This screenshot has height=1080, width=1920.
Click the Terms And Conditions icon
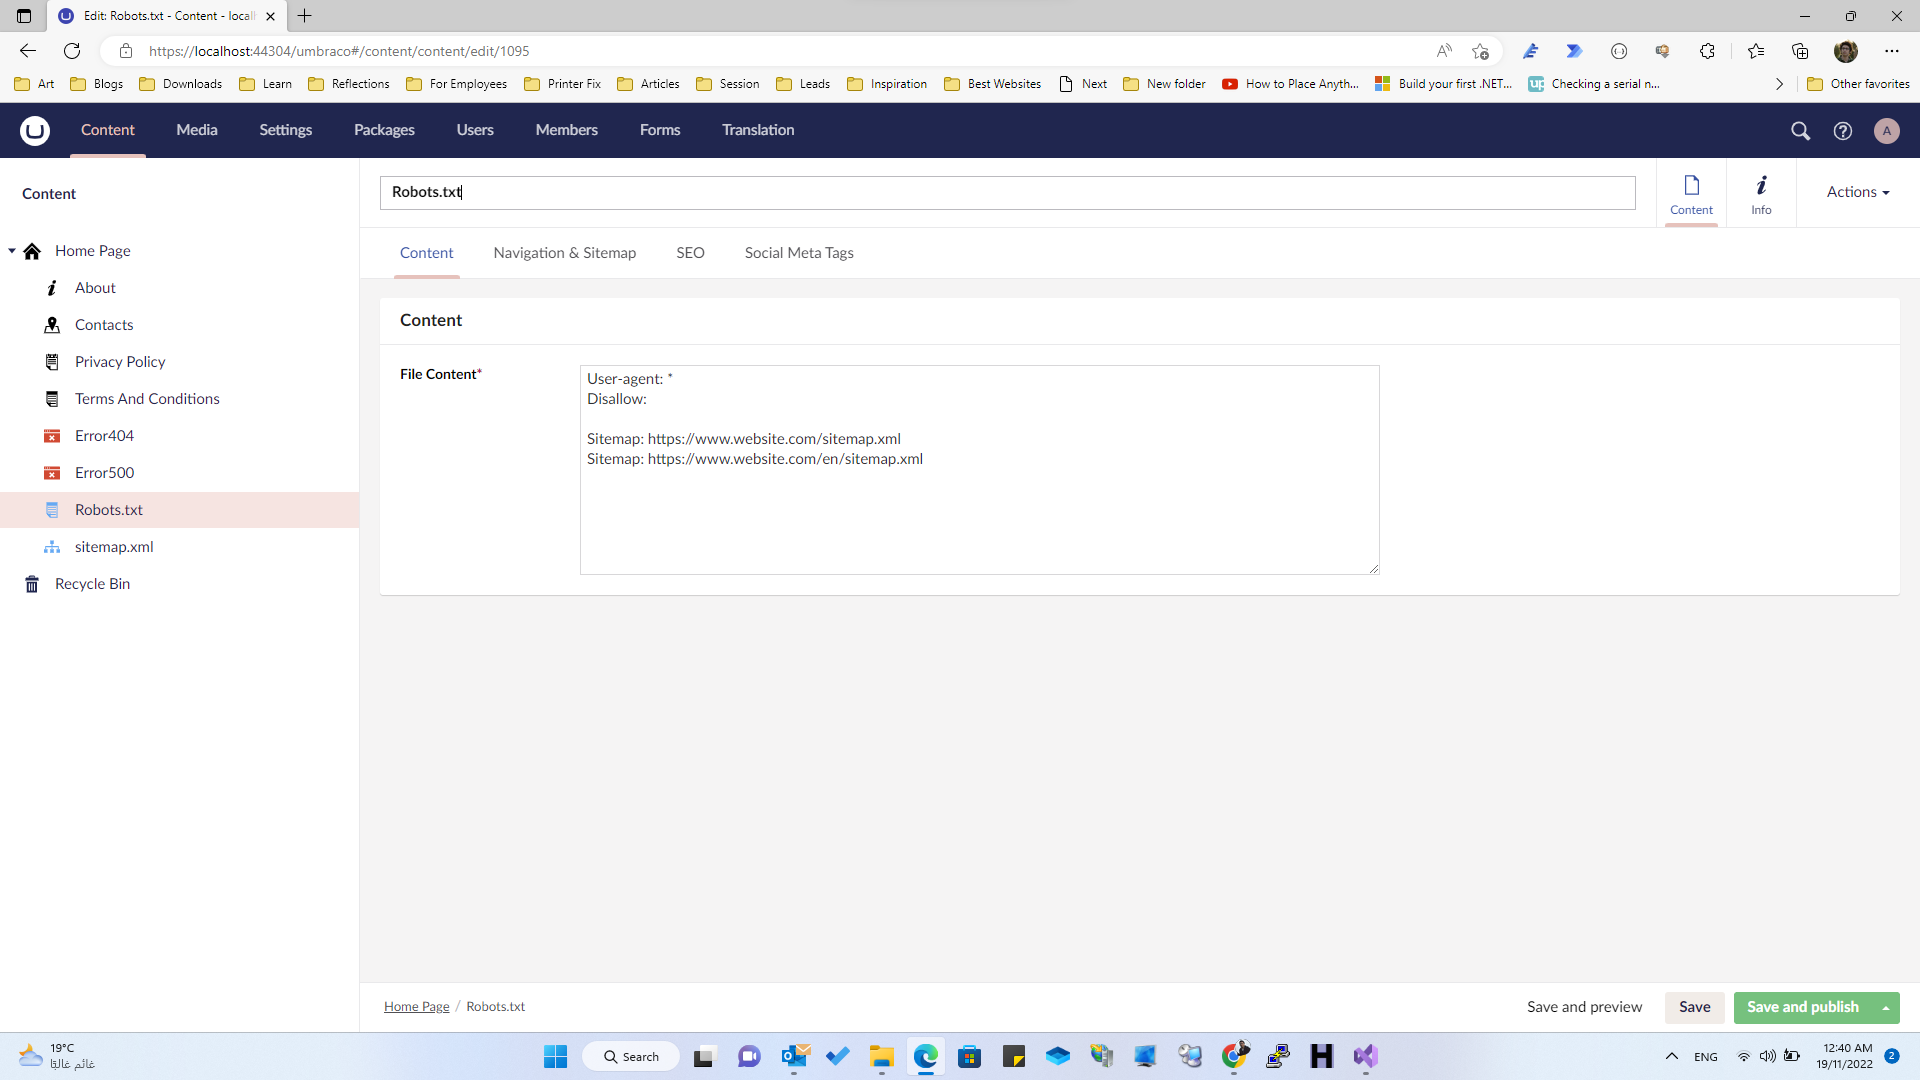point(52,399)
